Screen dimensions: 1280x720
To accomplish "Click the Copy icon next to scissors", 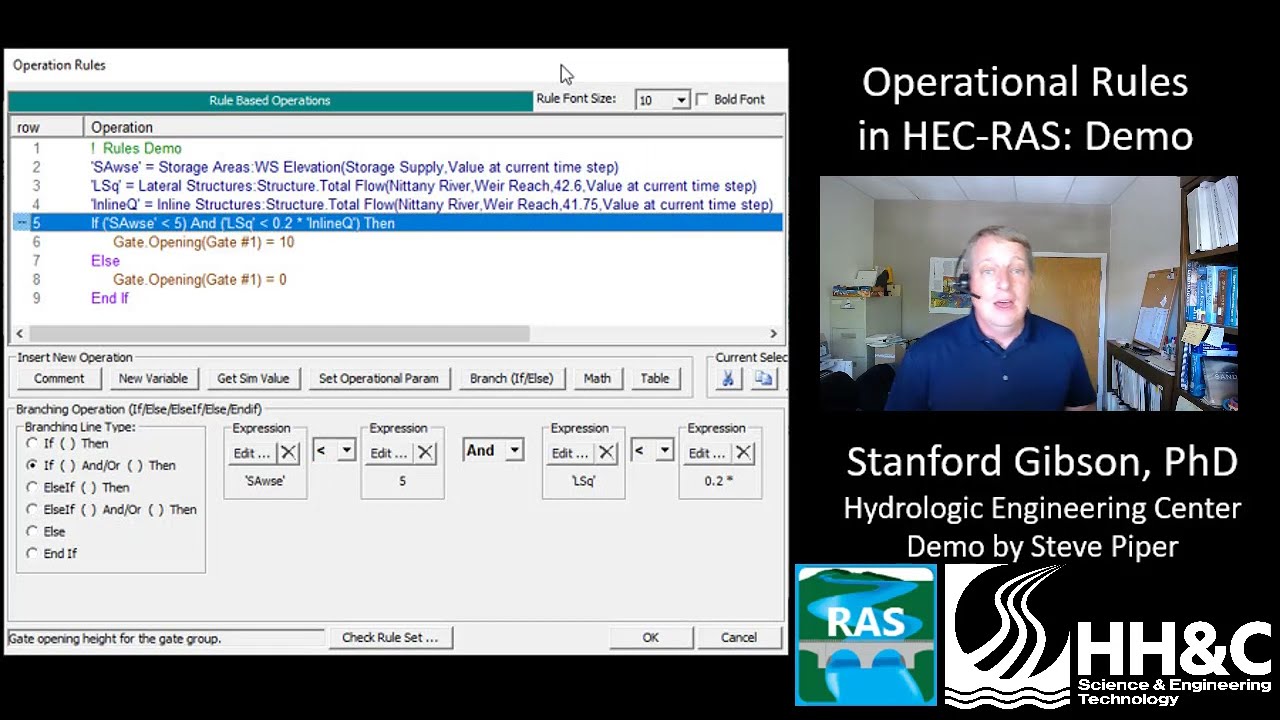I will [763, 378].
